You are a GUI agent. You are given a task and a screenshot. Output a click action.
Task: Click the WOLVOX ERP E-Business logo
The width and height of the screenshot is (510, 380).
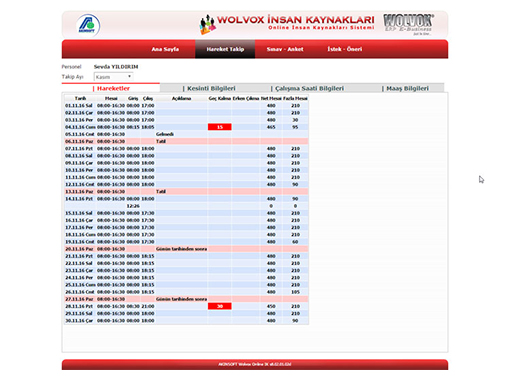(408, 24)
